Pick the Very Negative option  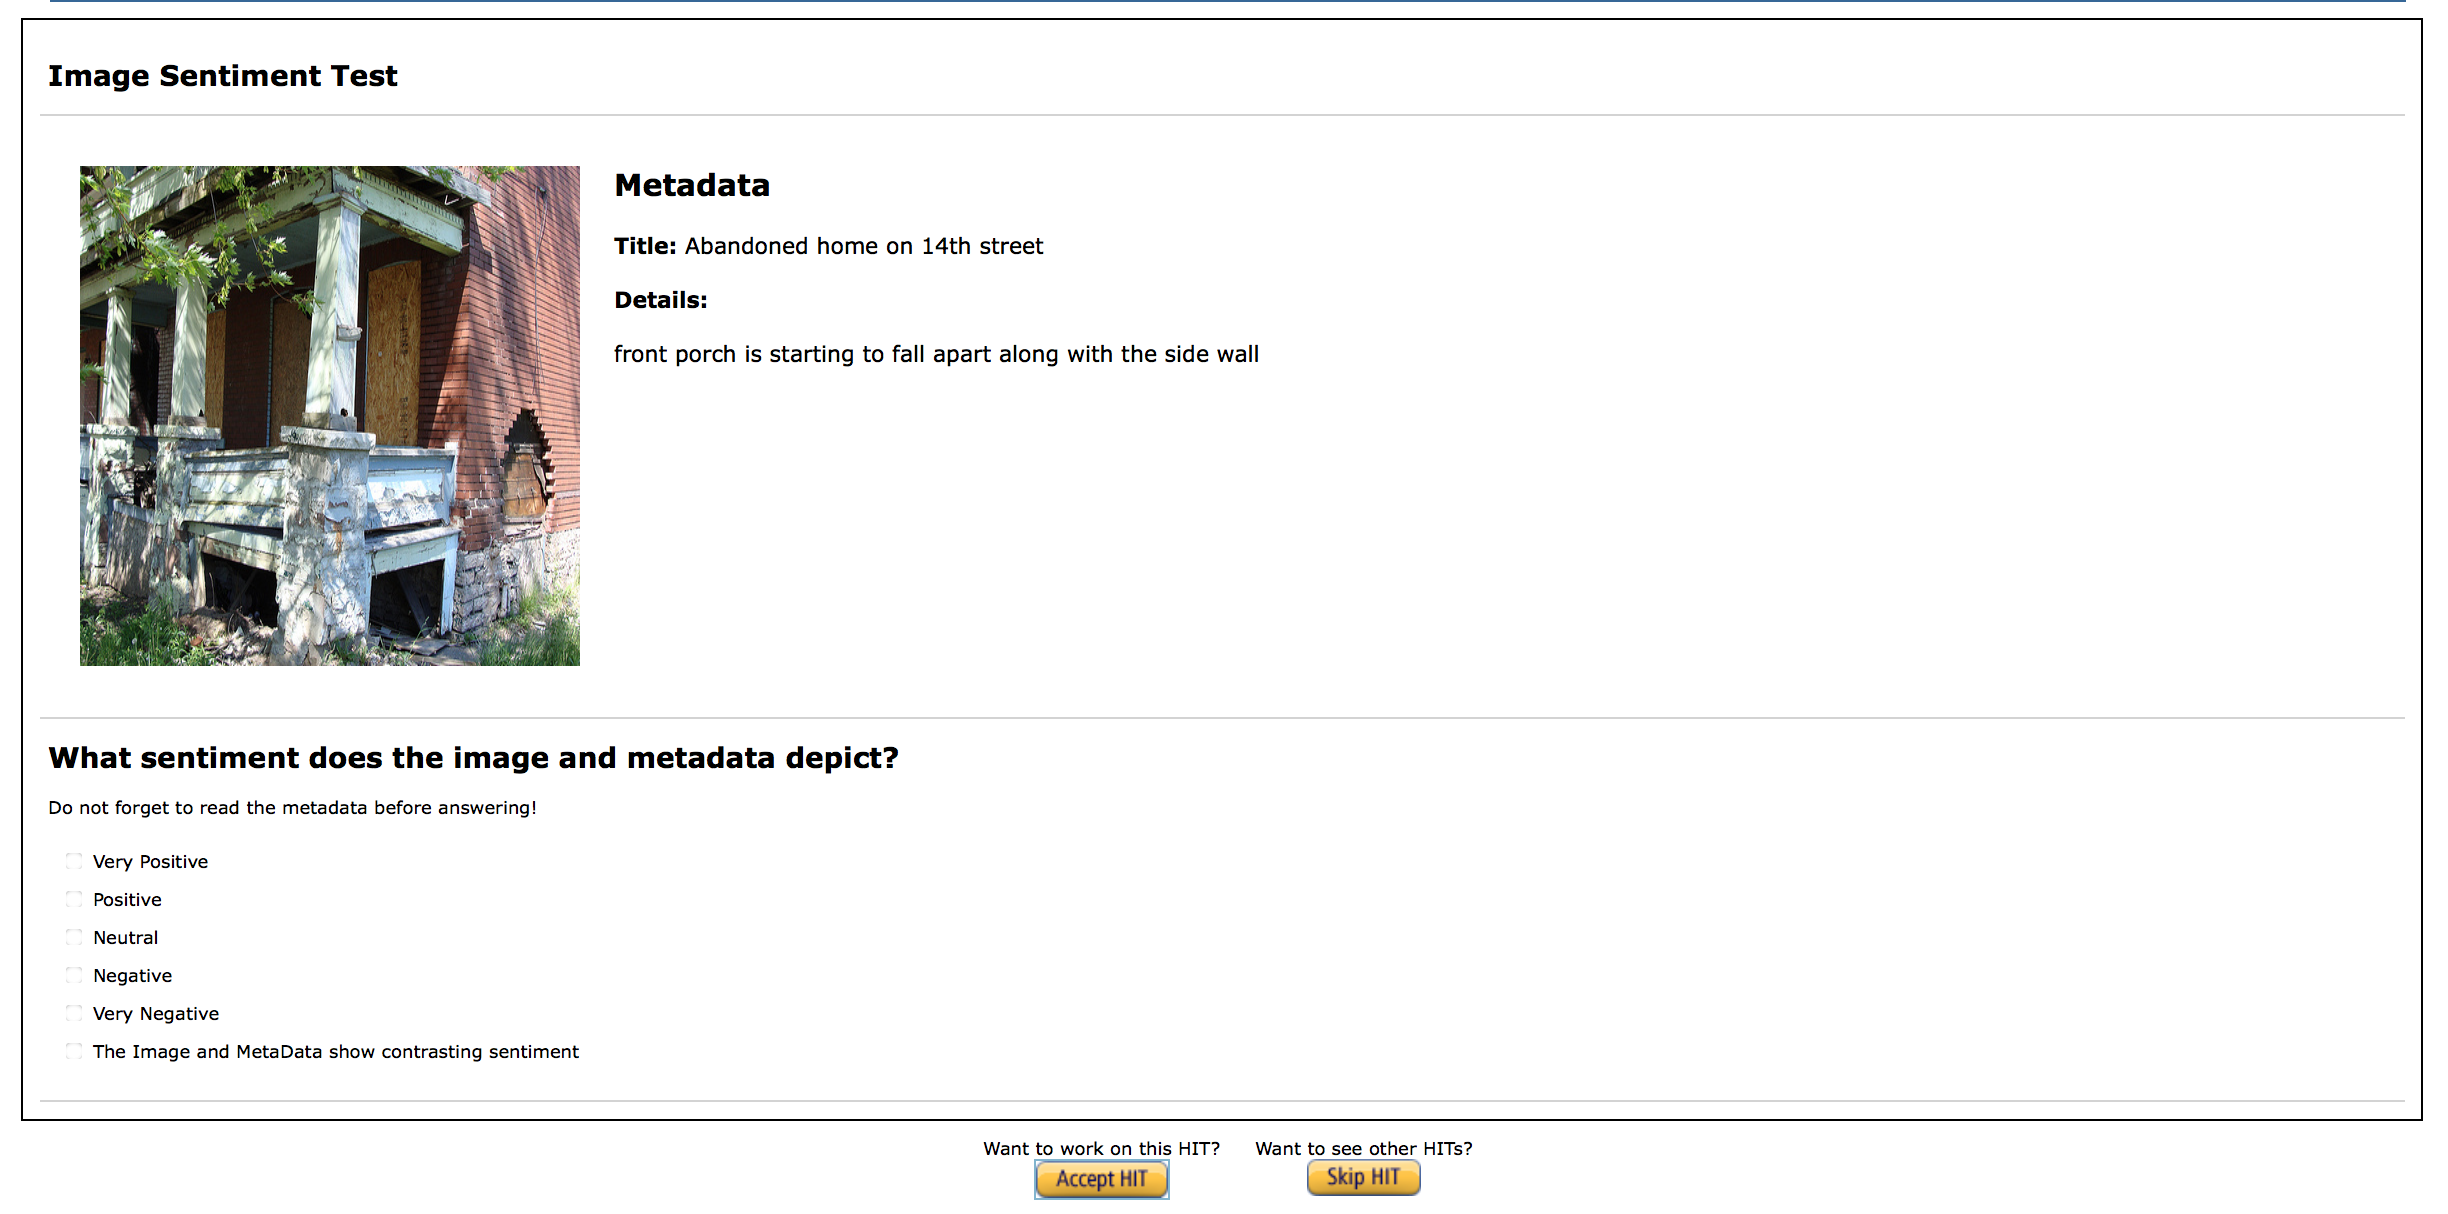74,1013
